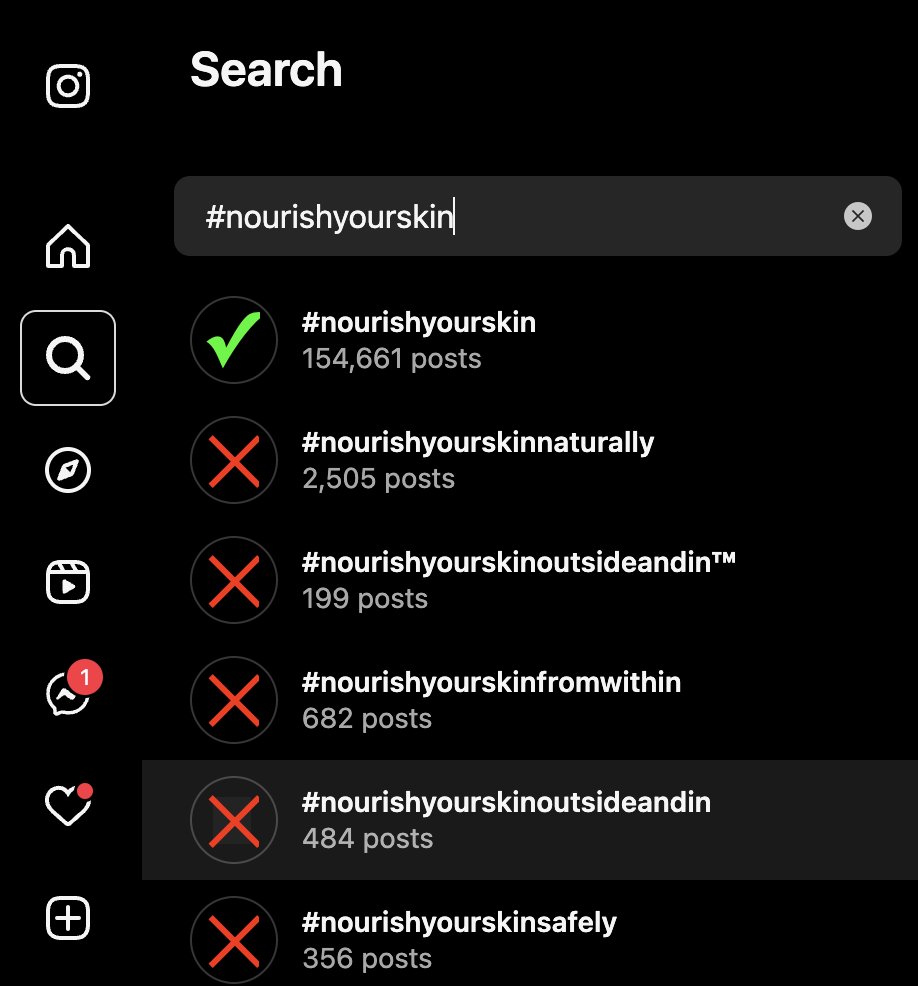
Task: Open the Reels icon in sidebar
Action: tap(68, 582)
